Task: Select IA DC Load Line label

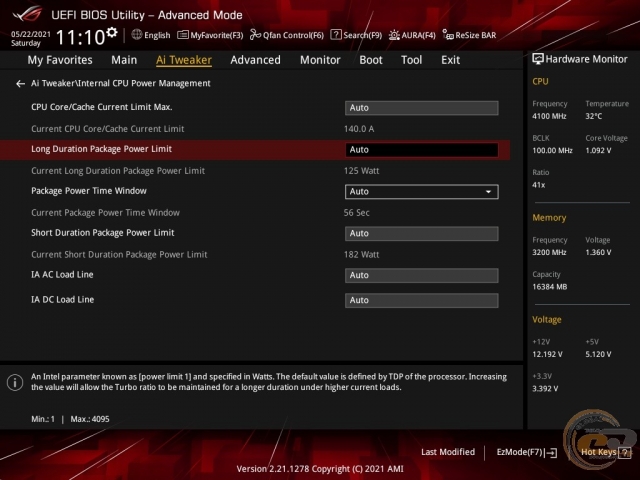Action: point(62,300)
